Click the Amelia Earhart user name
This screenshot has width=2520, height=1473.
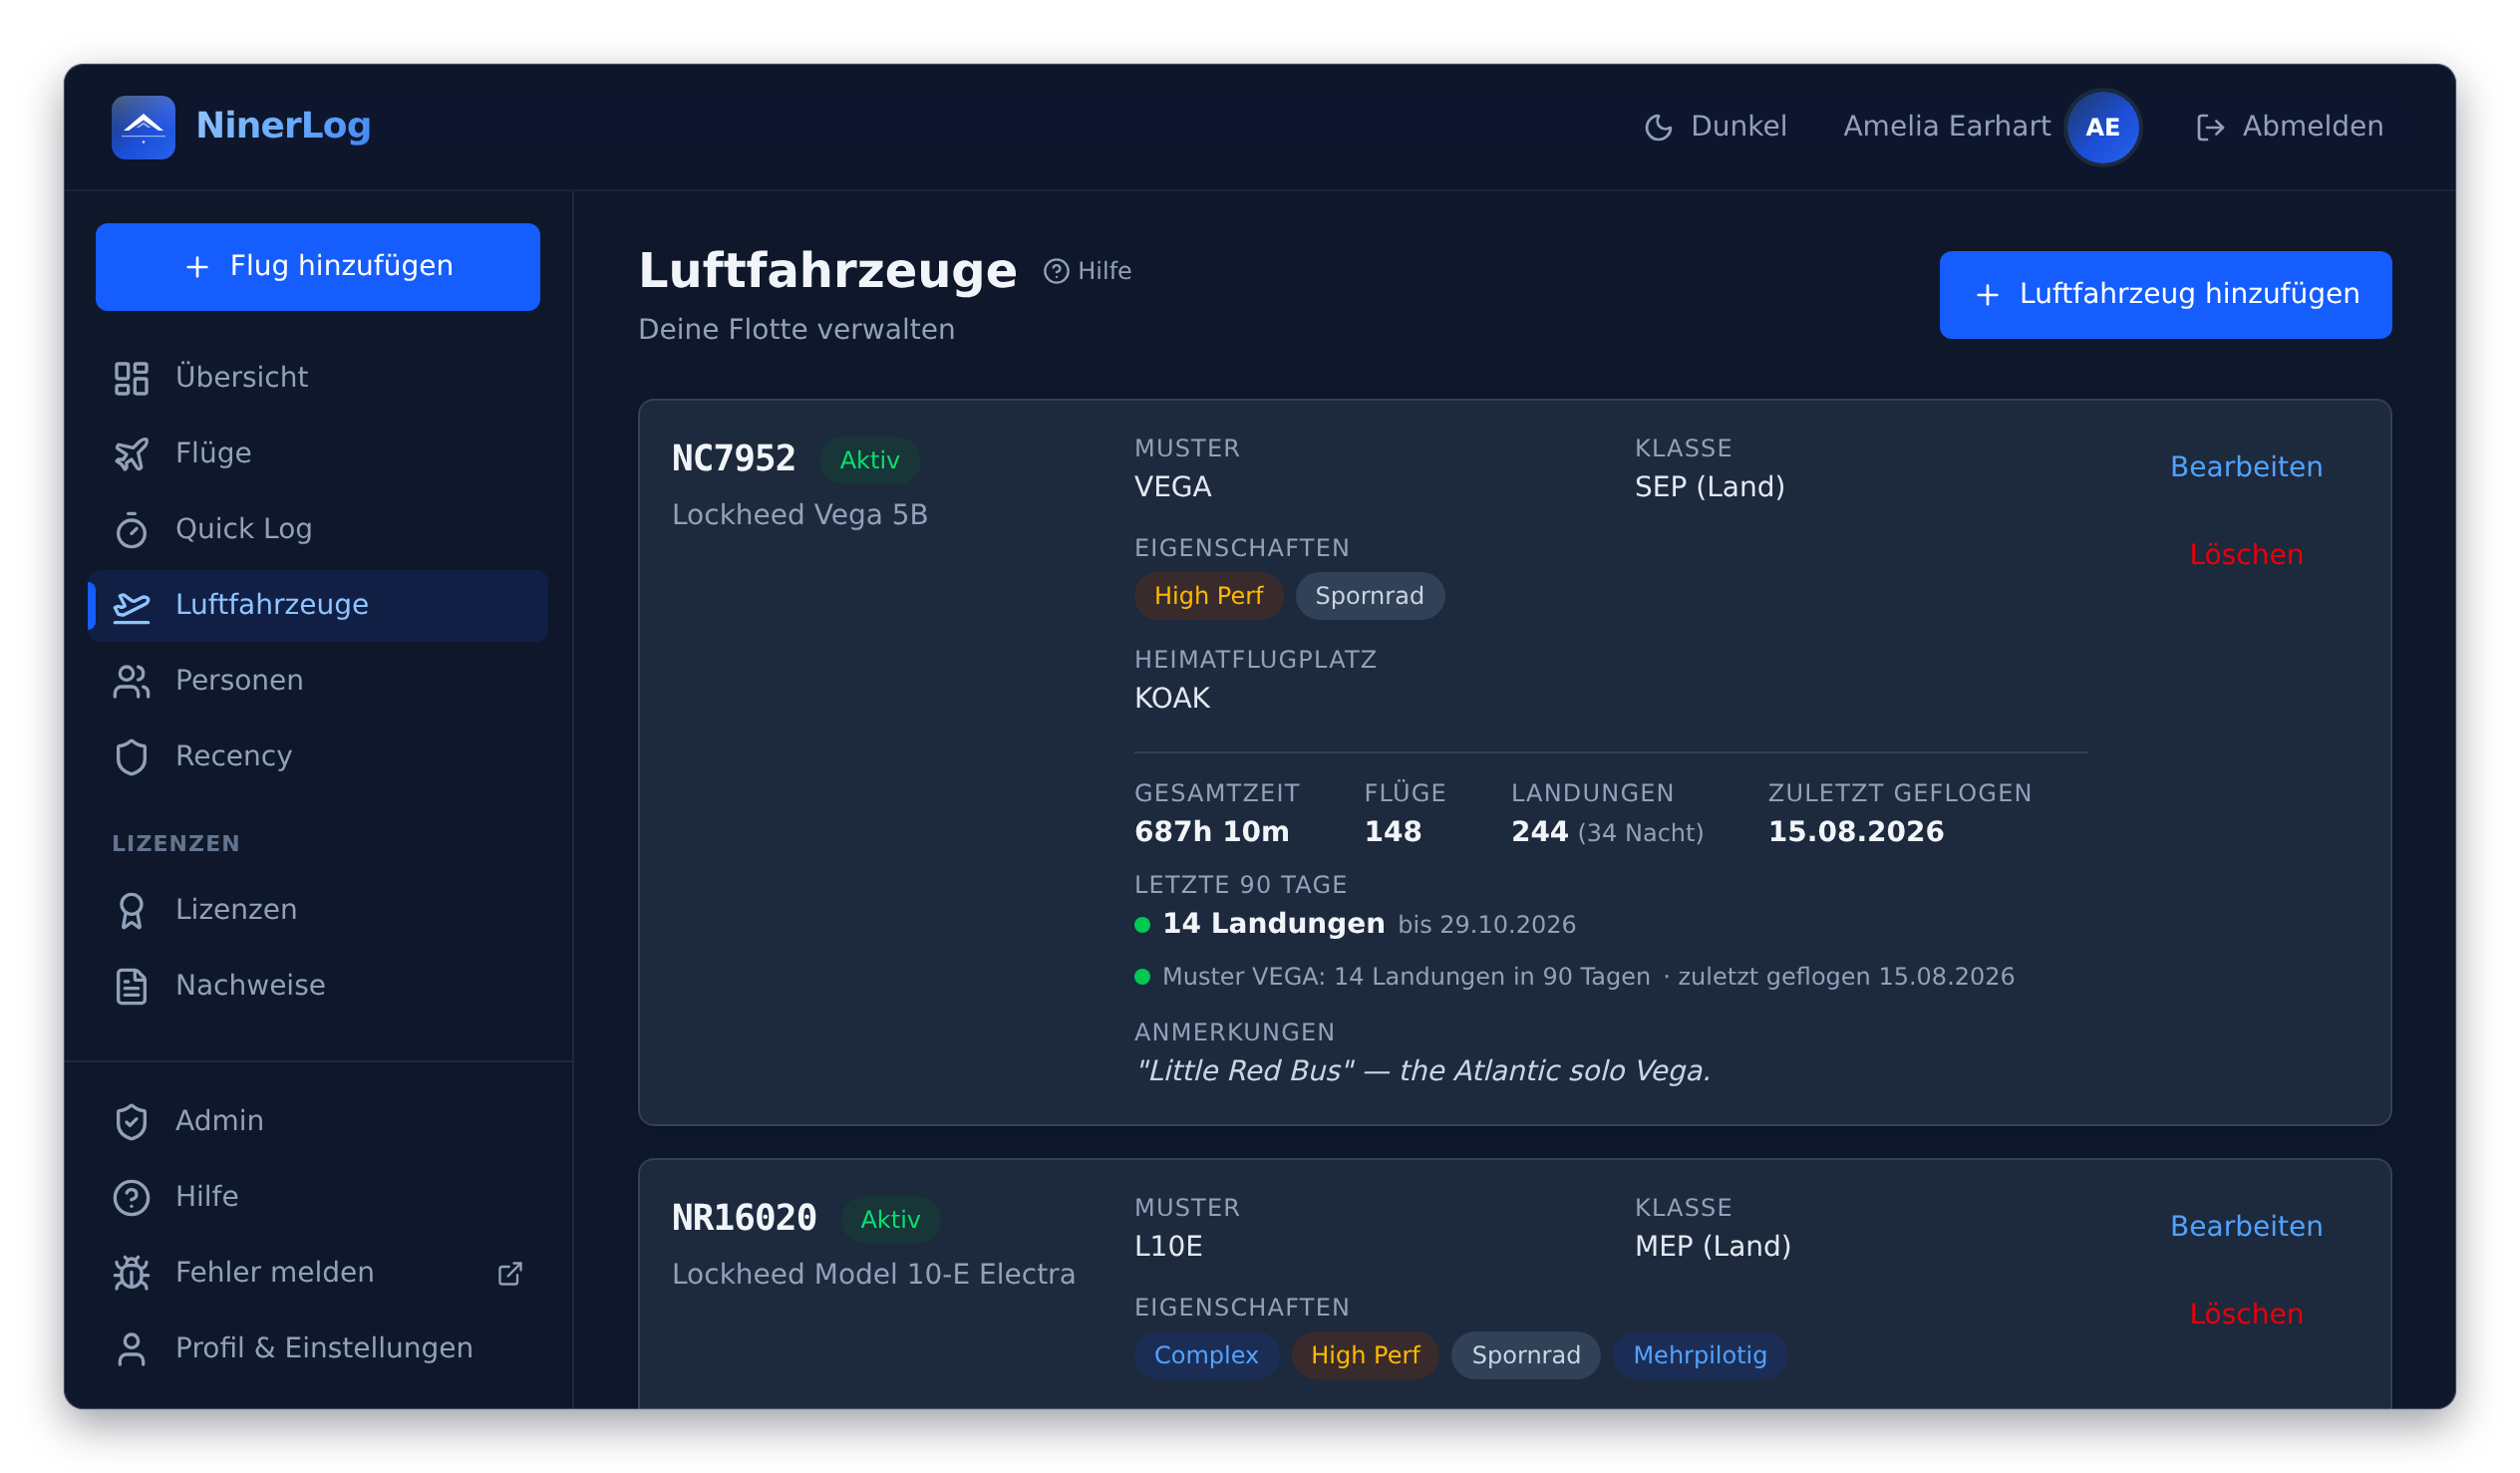pos(1946,127)
